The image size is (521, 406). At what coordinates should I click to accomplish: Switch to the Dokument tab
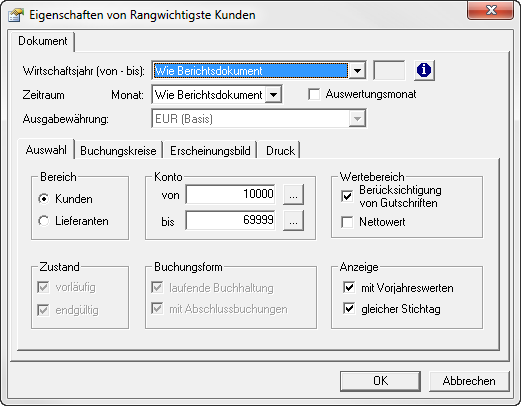coord(43,41)
